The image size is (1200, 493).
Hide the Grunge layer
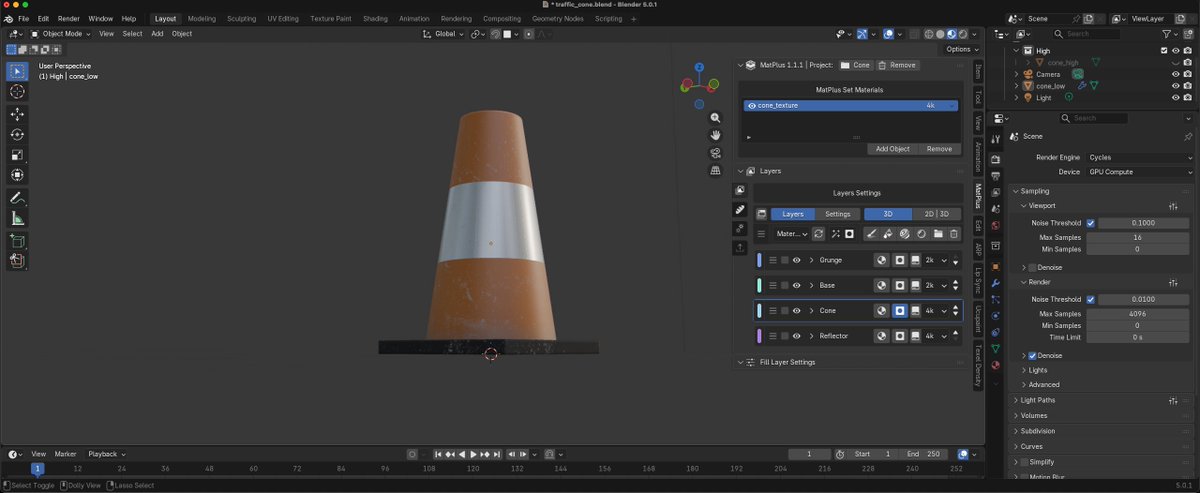pyautogui.click(x=797, y=260)
